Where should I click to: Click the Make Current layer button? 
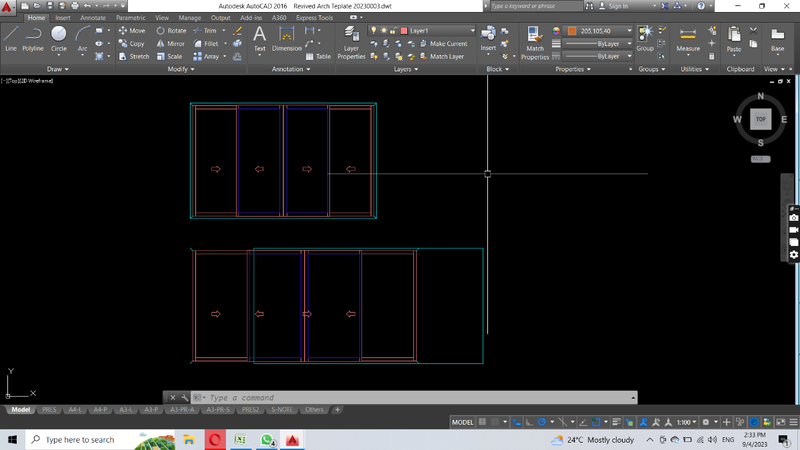pyautogui.click(x=447, y=44)
